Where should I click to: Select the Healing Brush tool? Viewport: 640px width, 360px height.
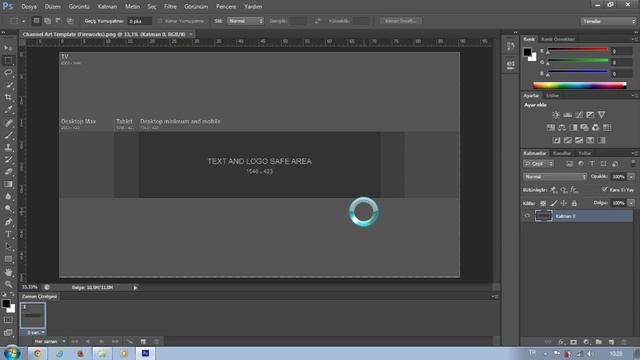click(x=8, y=122)
